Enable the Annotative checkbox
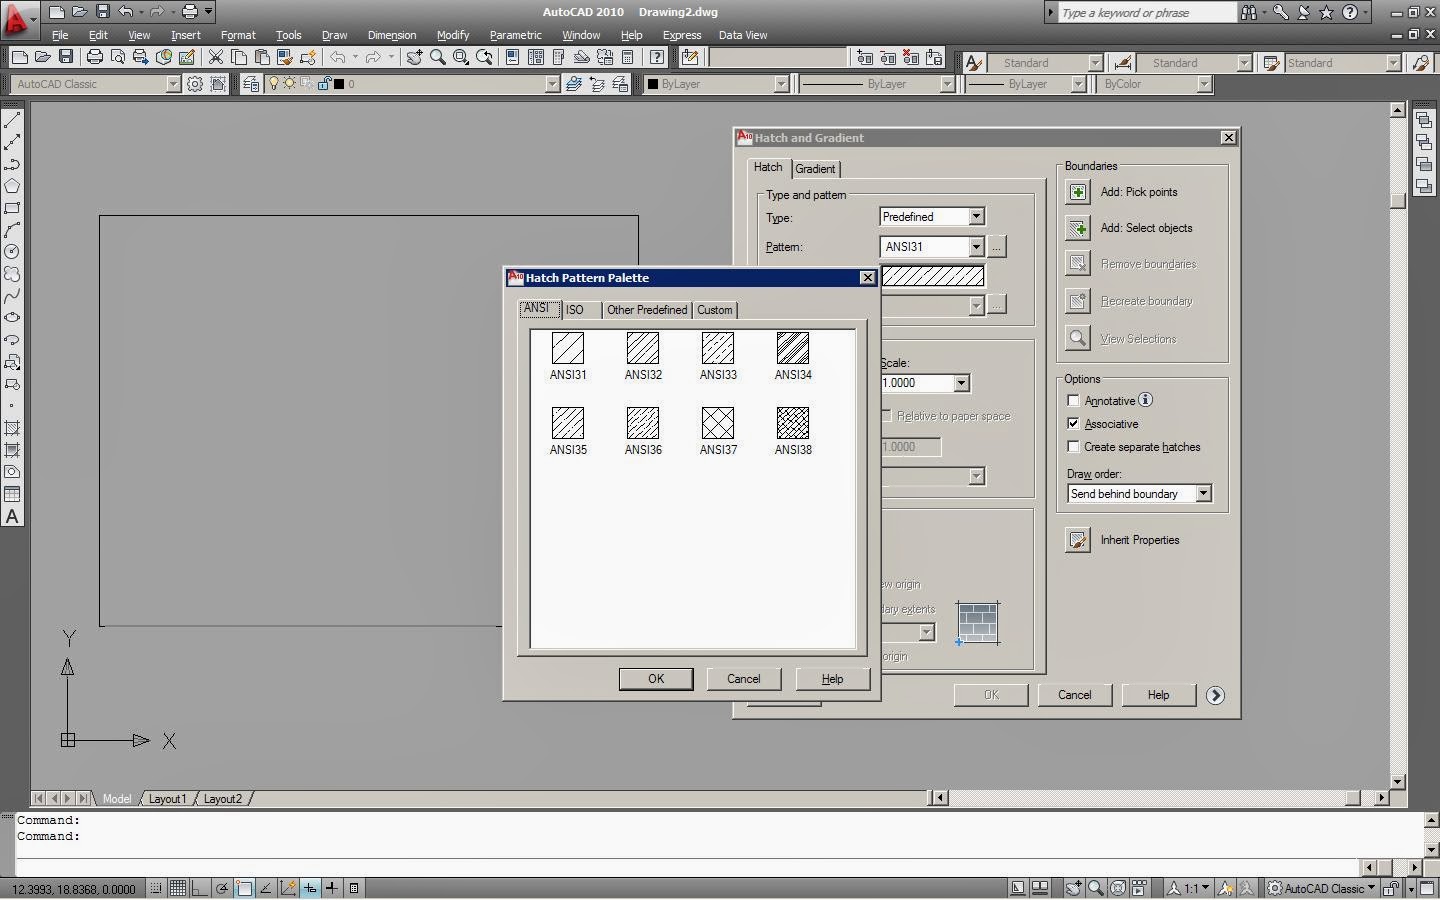The image size is (1440, 900). pos(1074,400)
